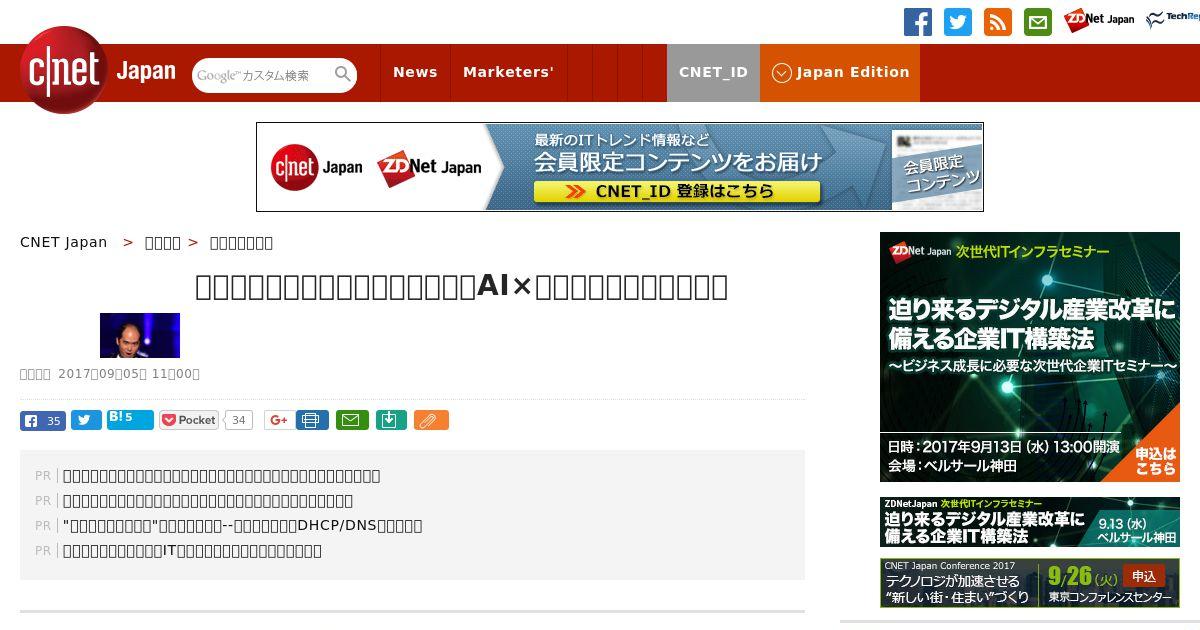Open the Twitter icon in top bar
This screenshot has width=1200, height=630.
(x=958, y=22)
